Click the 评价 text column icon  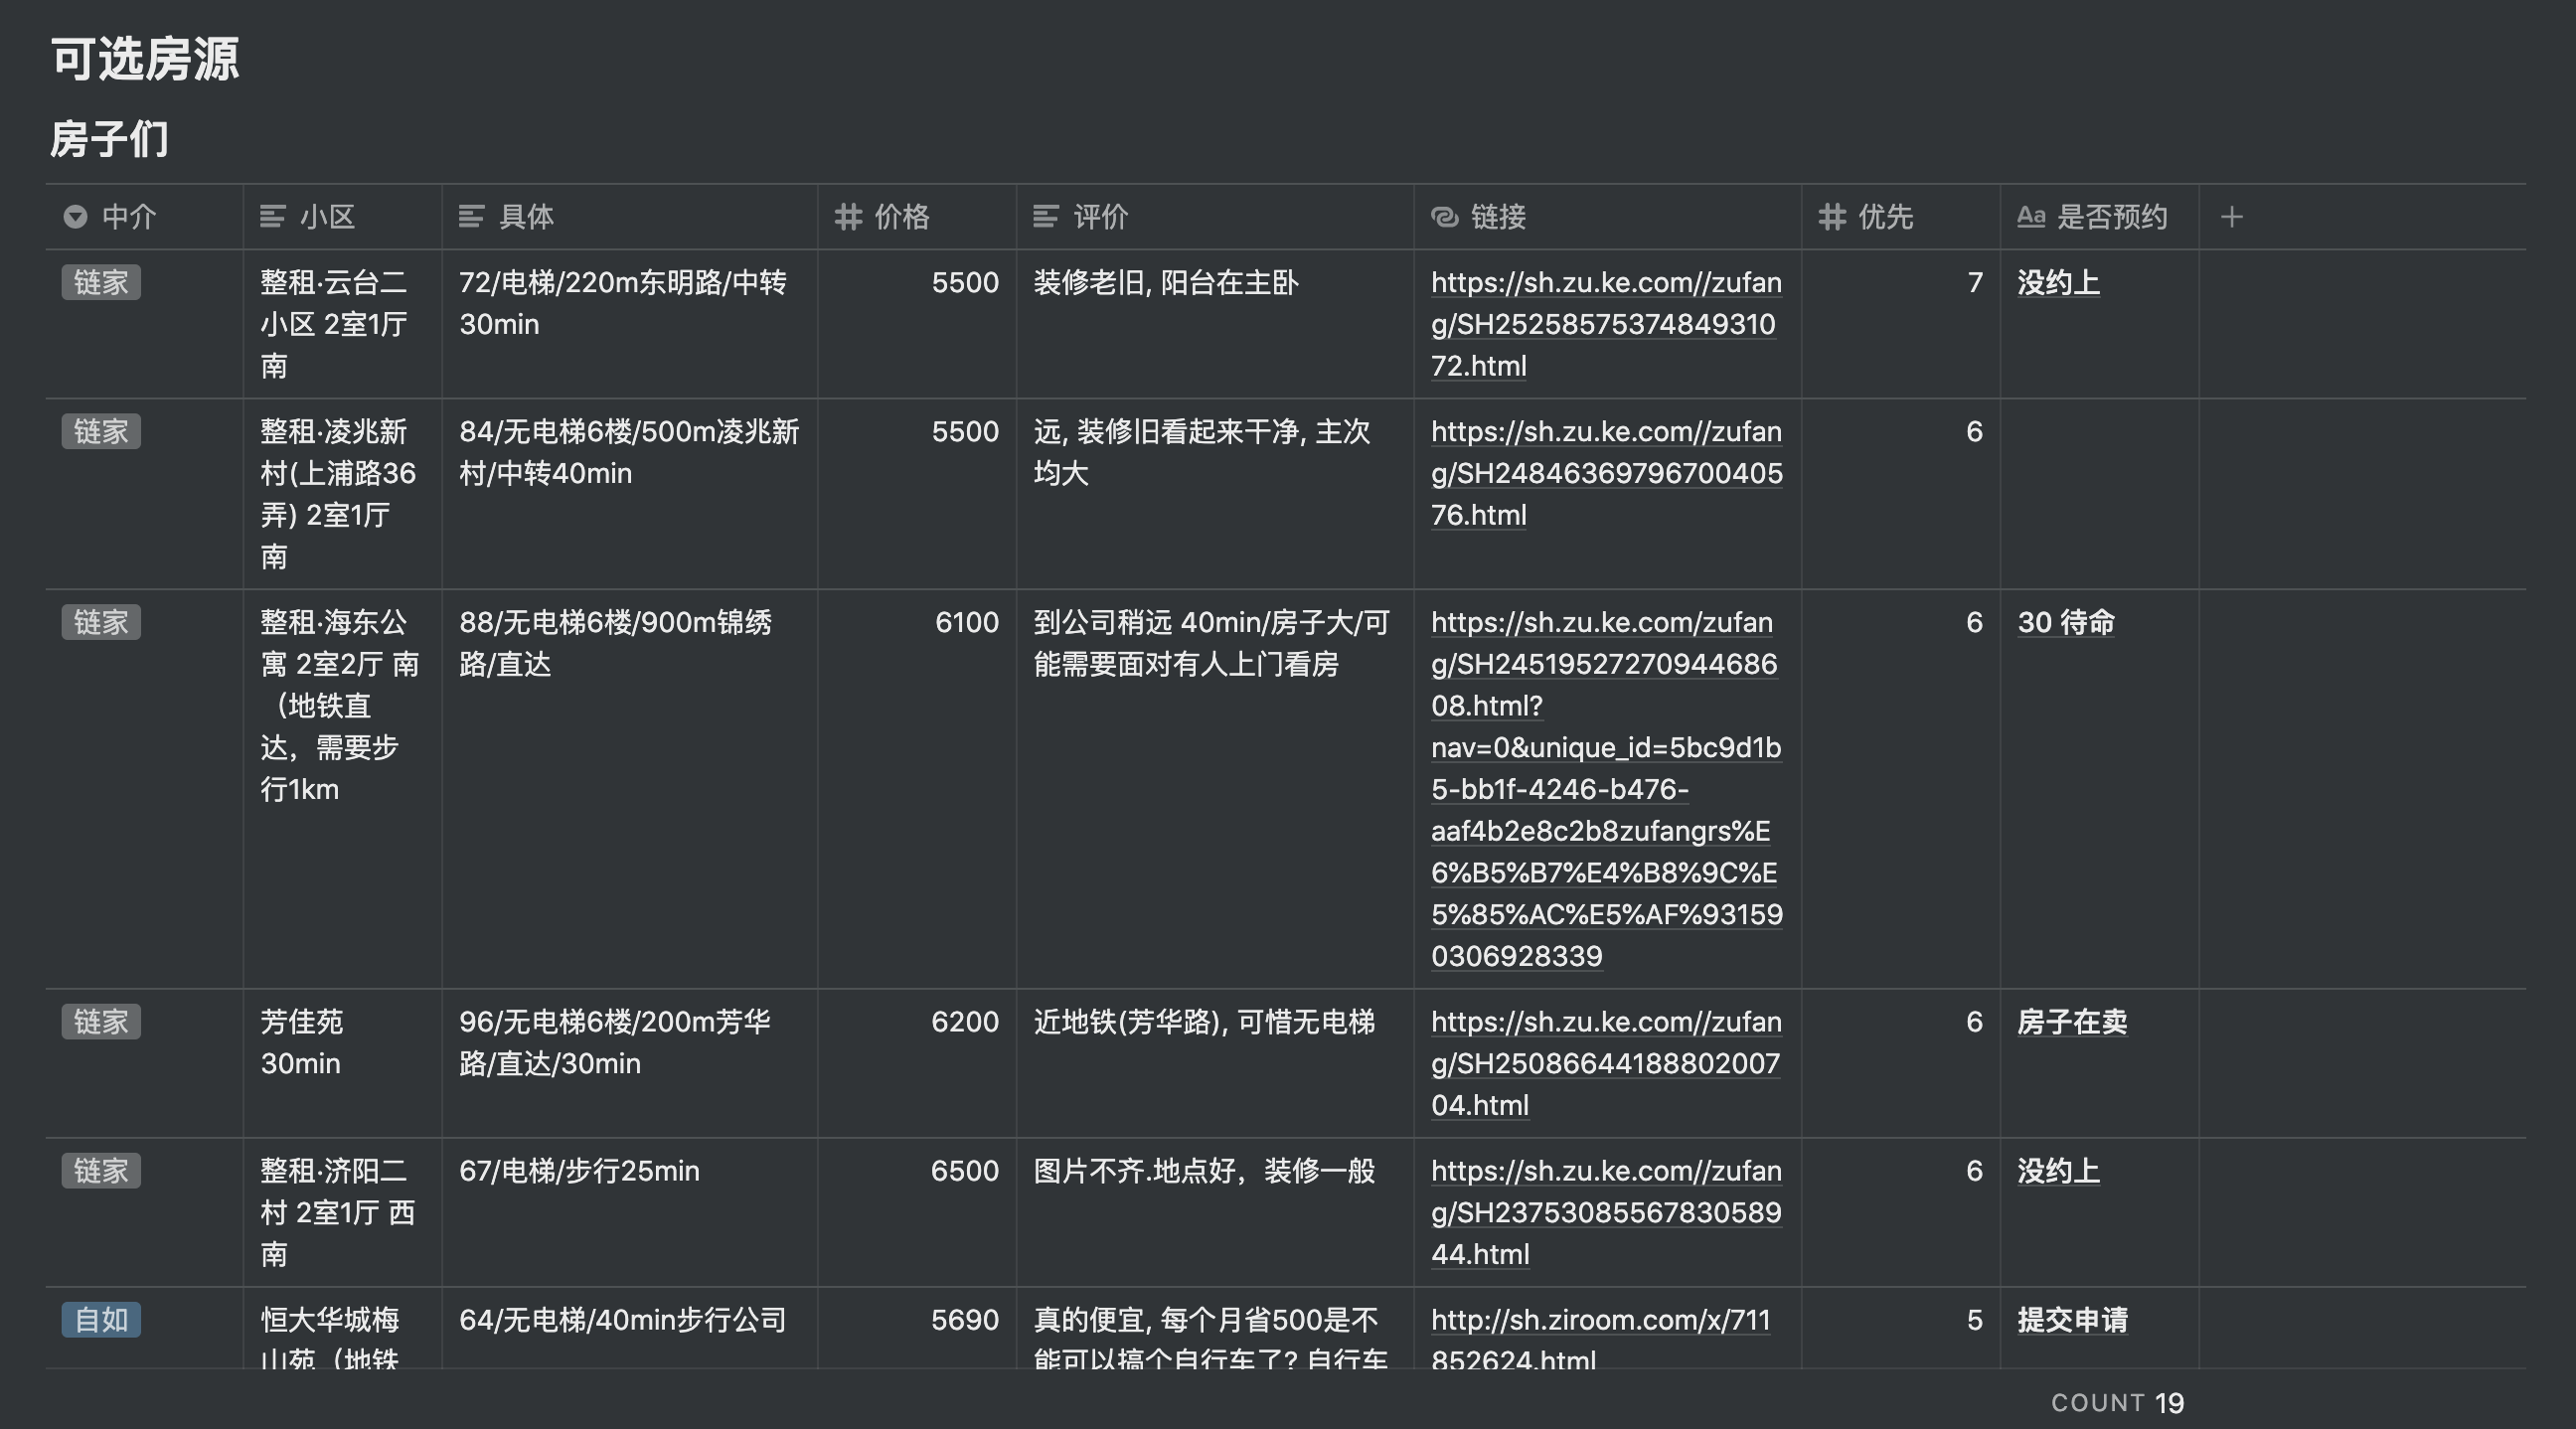coord(1045,217)
